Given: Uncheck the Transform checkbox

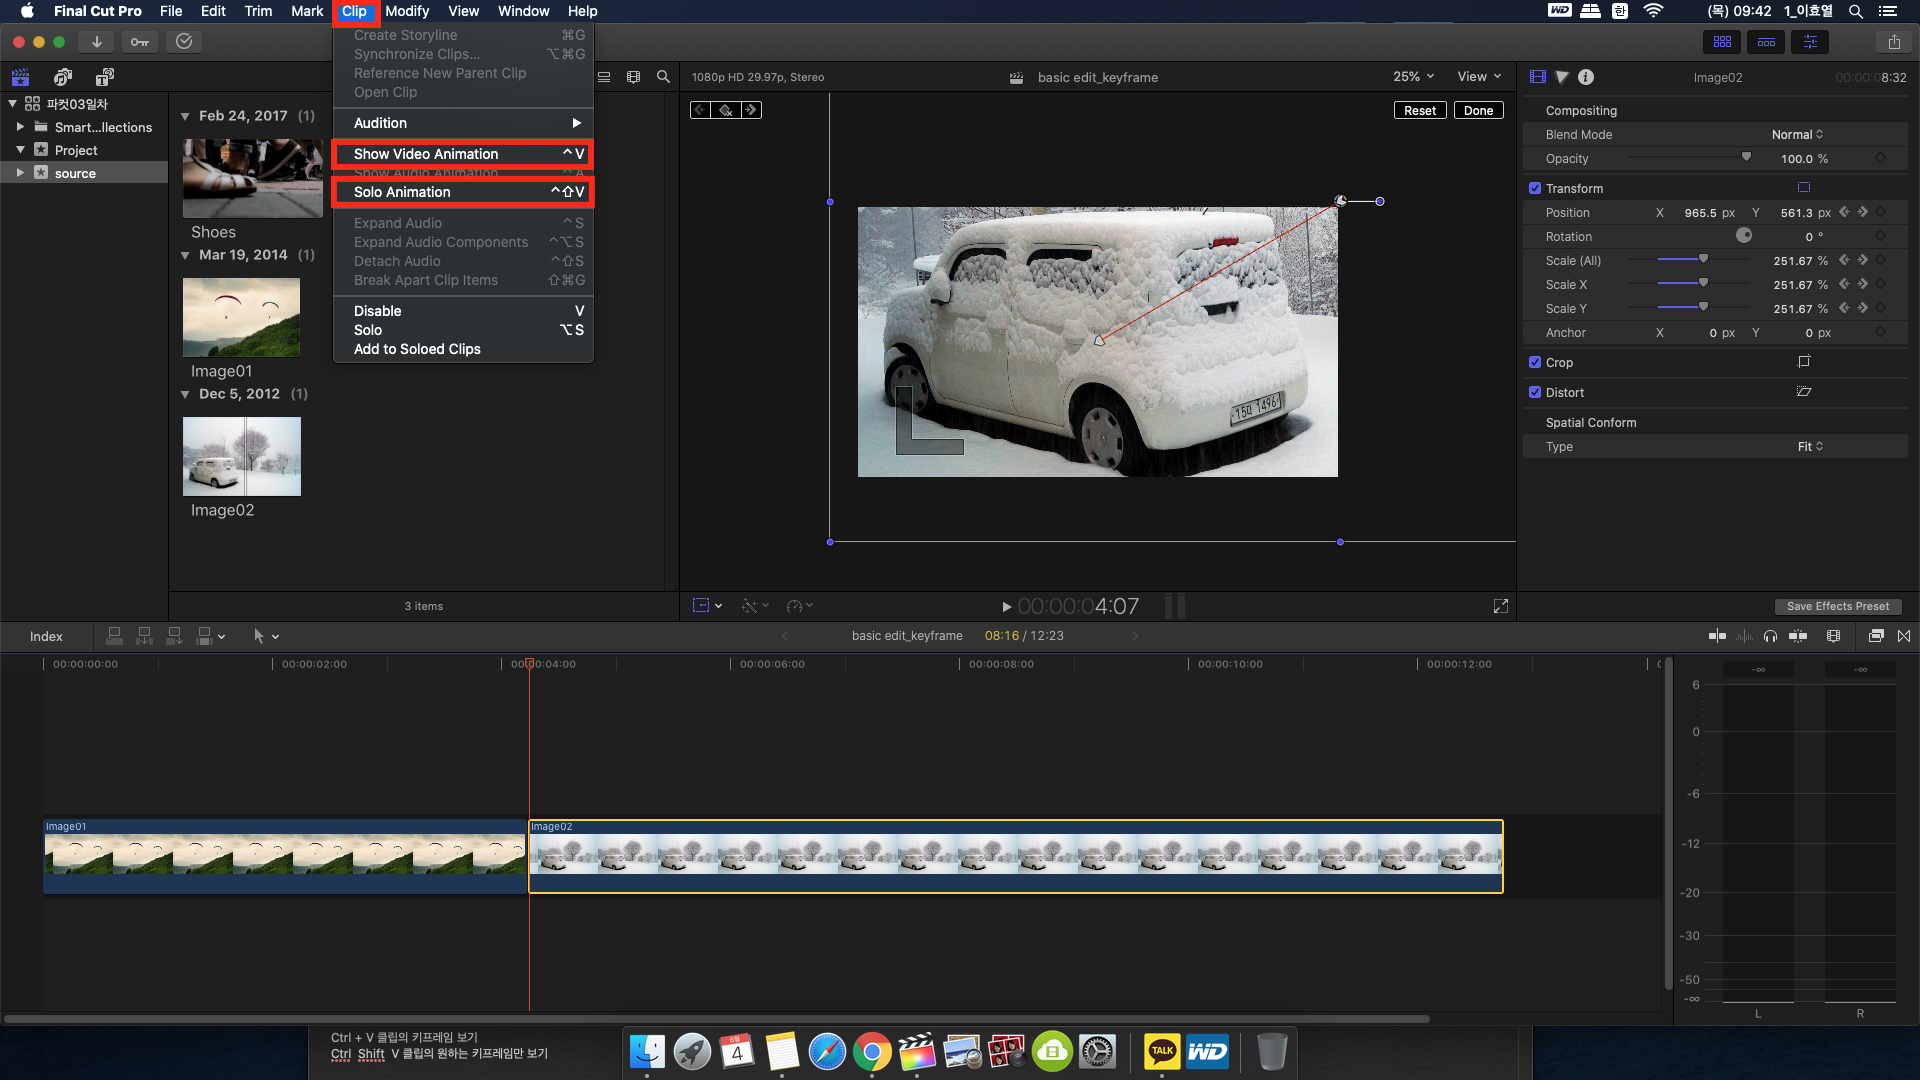Looking at the screenshot, I should click(x=1535, y=188).
